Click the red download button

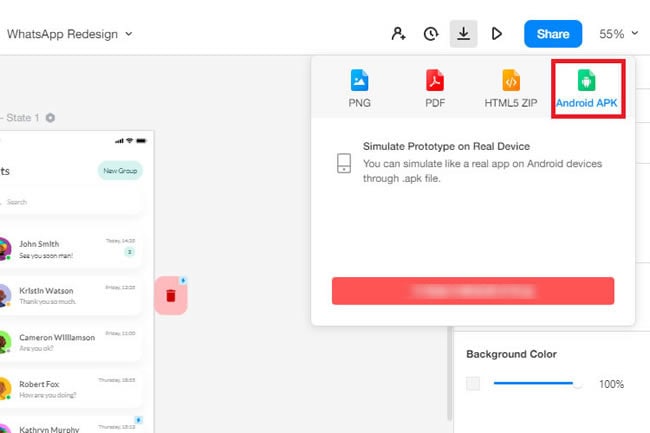(x=473, y=291)
